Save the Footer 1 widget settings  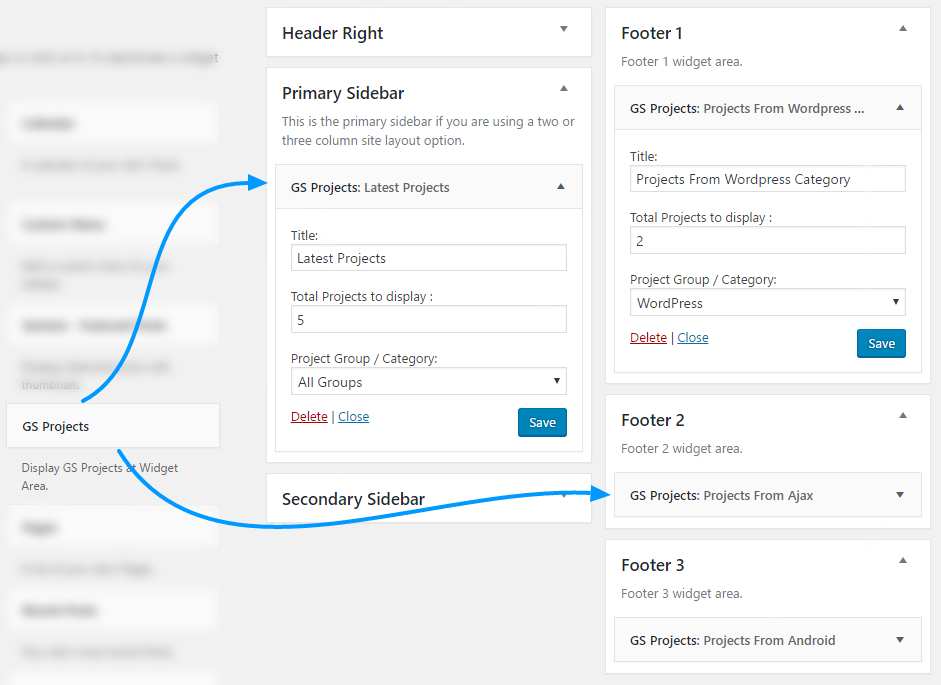[x=881, y=343]
